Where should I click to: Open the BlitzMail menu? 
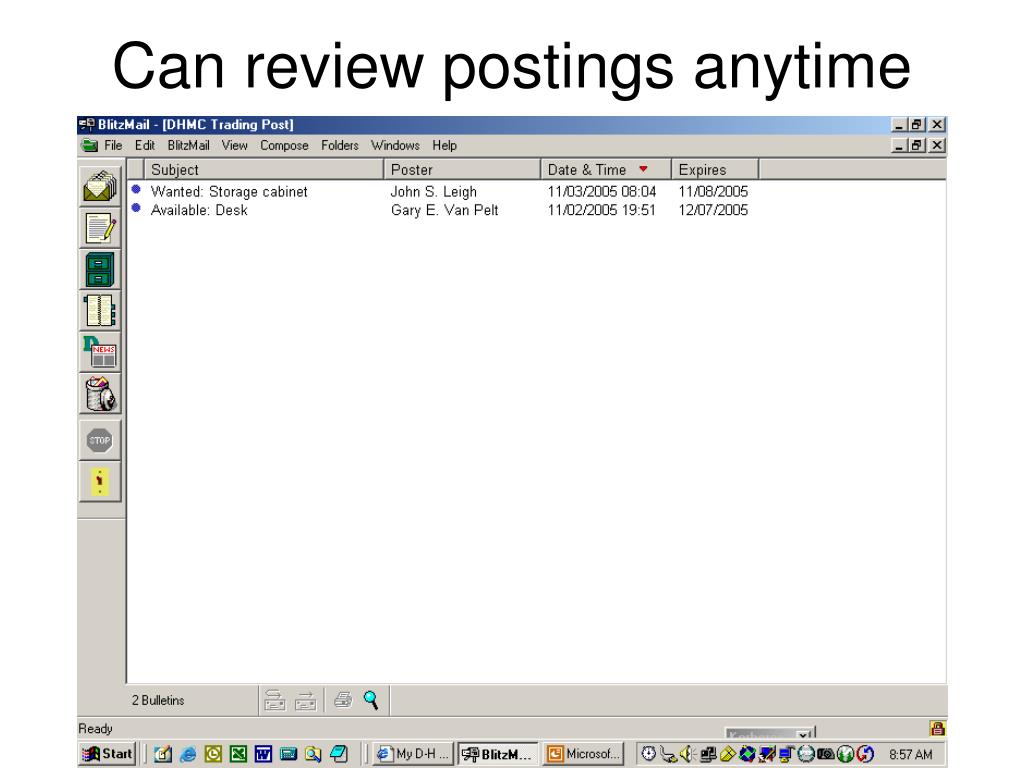[x=188, y=146]
